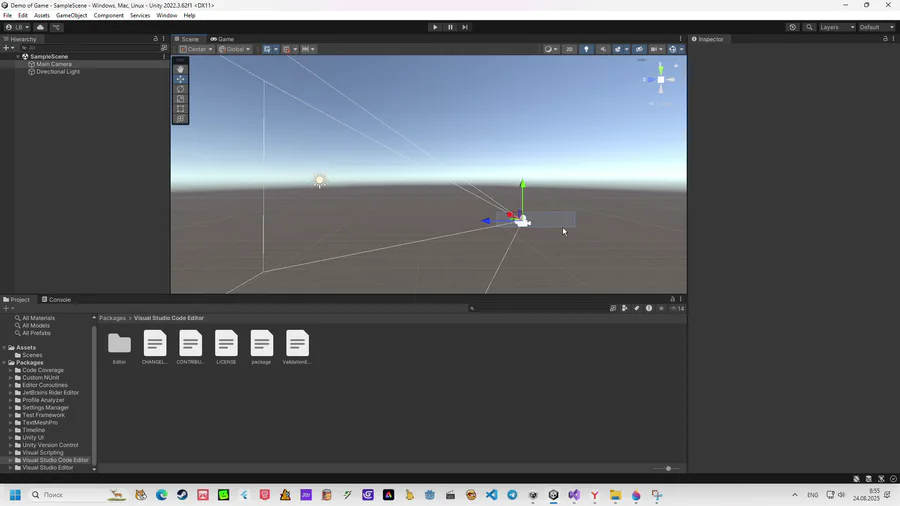This screenshot has width=900, height=506.
Task: Open Telegram from the taskbar
Action: click(512, 495)
